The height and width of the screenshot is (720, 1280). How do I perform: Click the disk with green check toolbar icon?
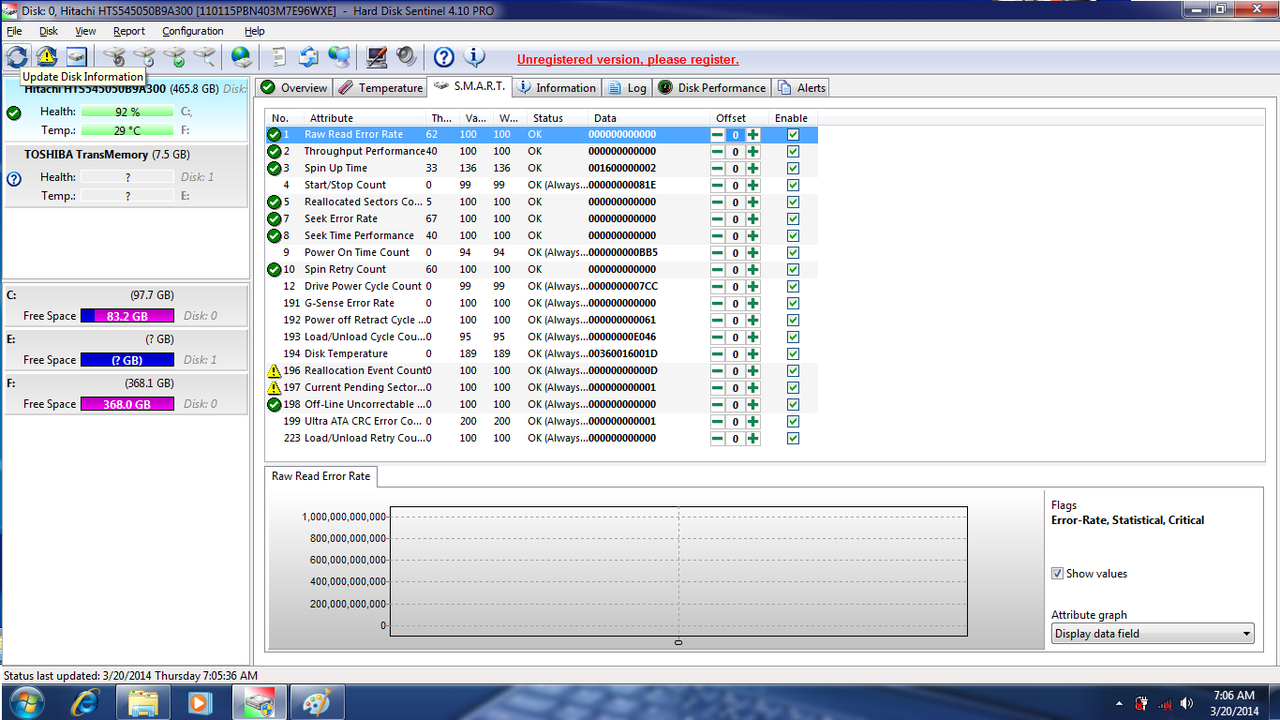[175, 57]
